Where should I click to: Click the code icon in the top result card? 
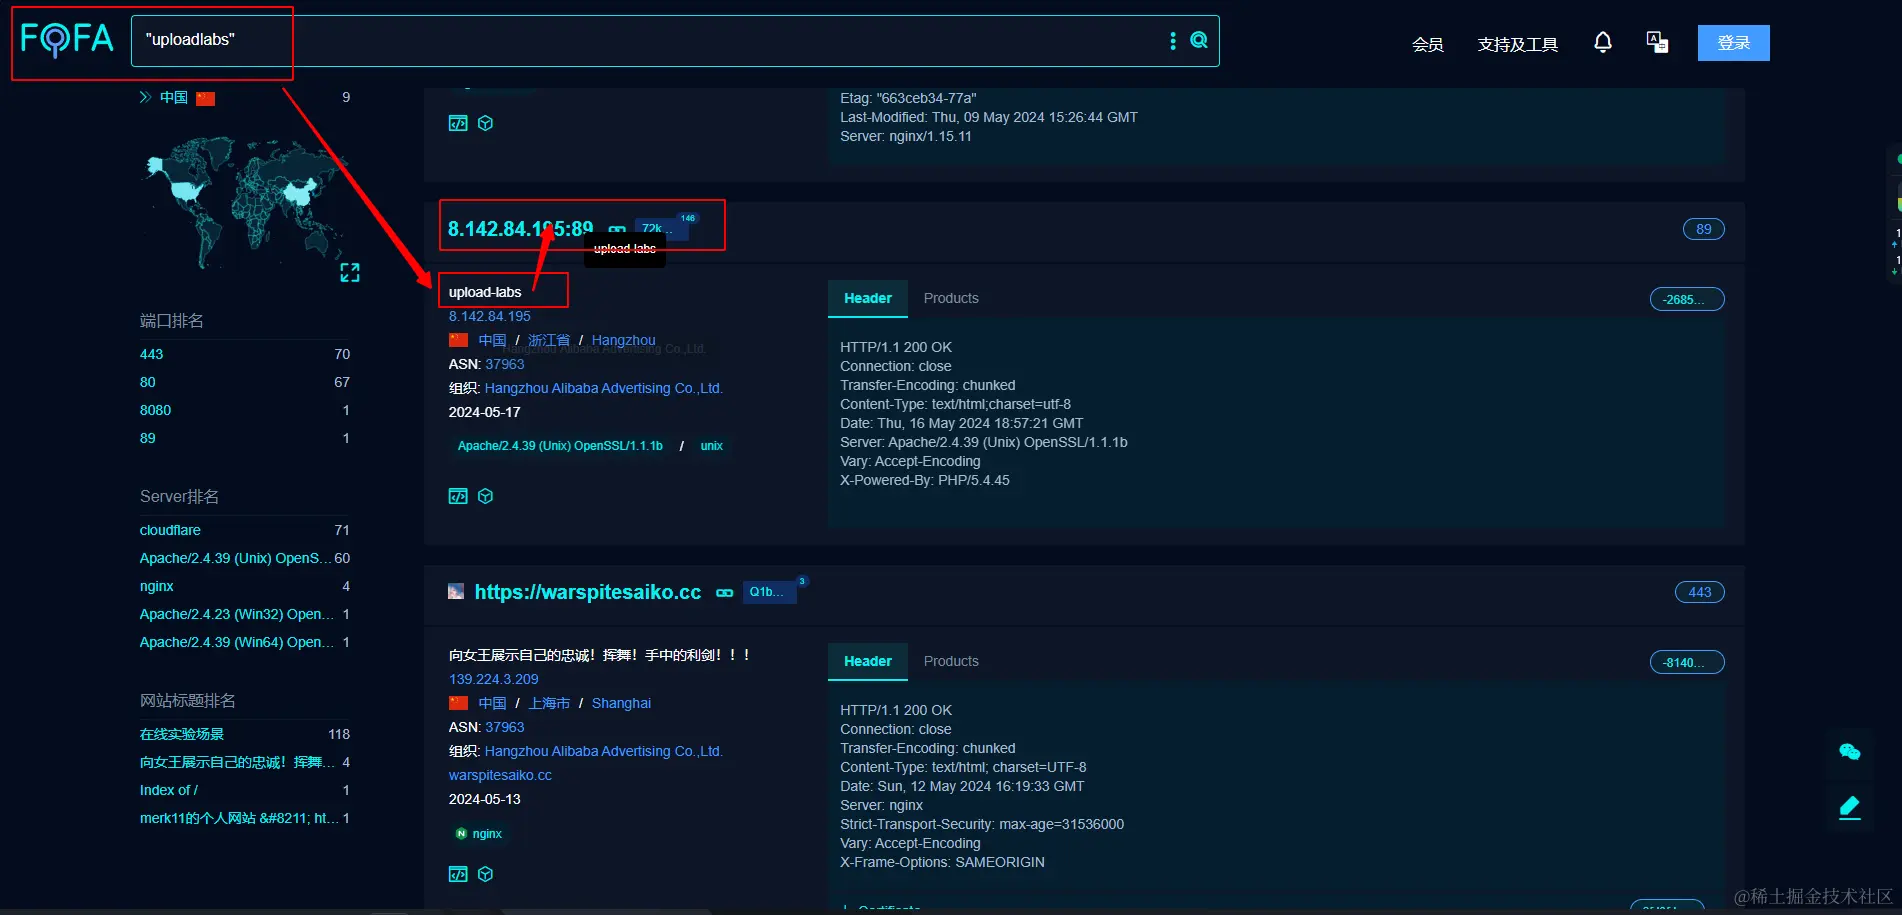[x=458, y=123]
